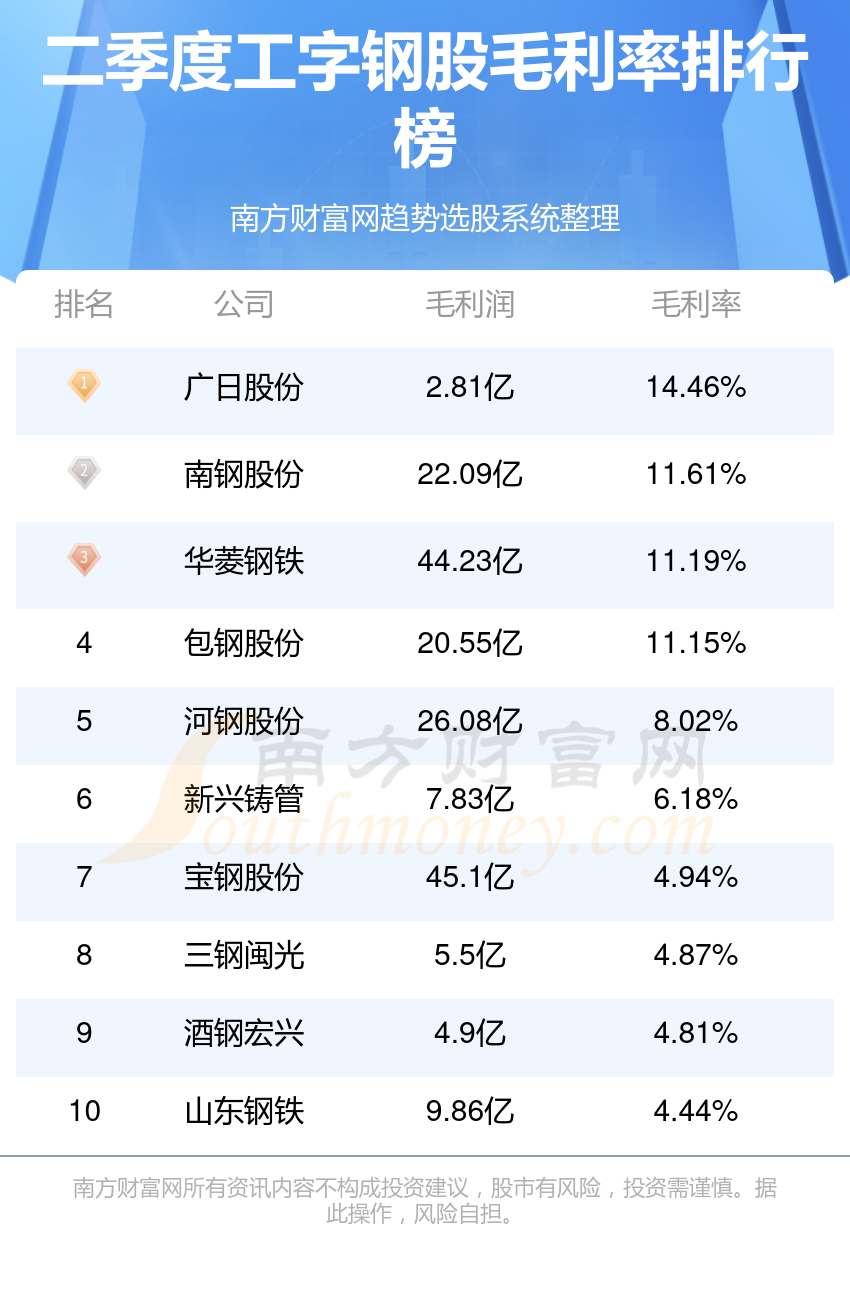Viewport: 850px width, 1300px height.
Task: Select the 毛利润 column header
Action: pos(470,304)
